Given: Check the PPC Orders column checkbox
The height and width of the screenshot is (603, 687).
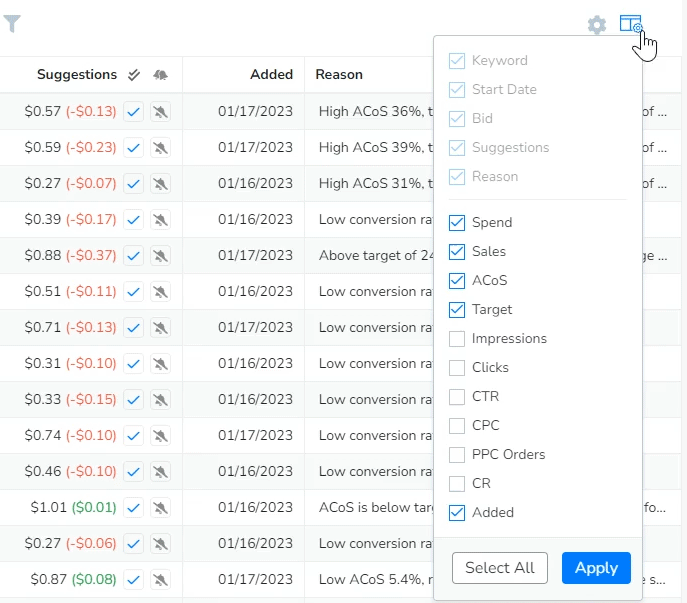Looking at the screenshot, I should coord(457,455).
